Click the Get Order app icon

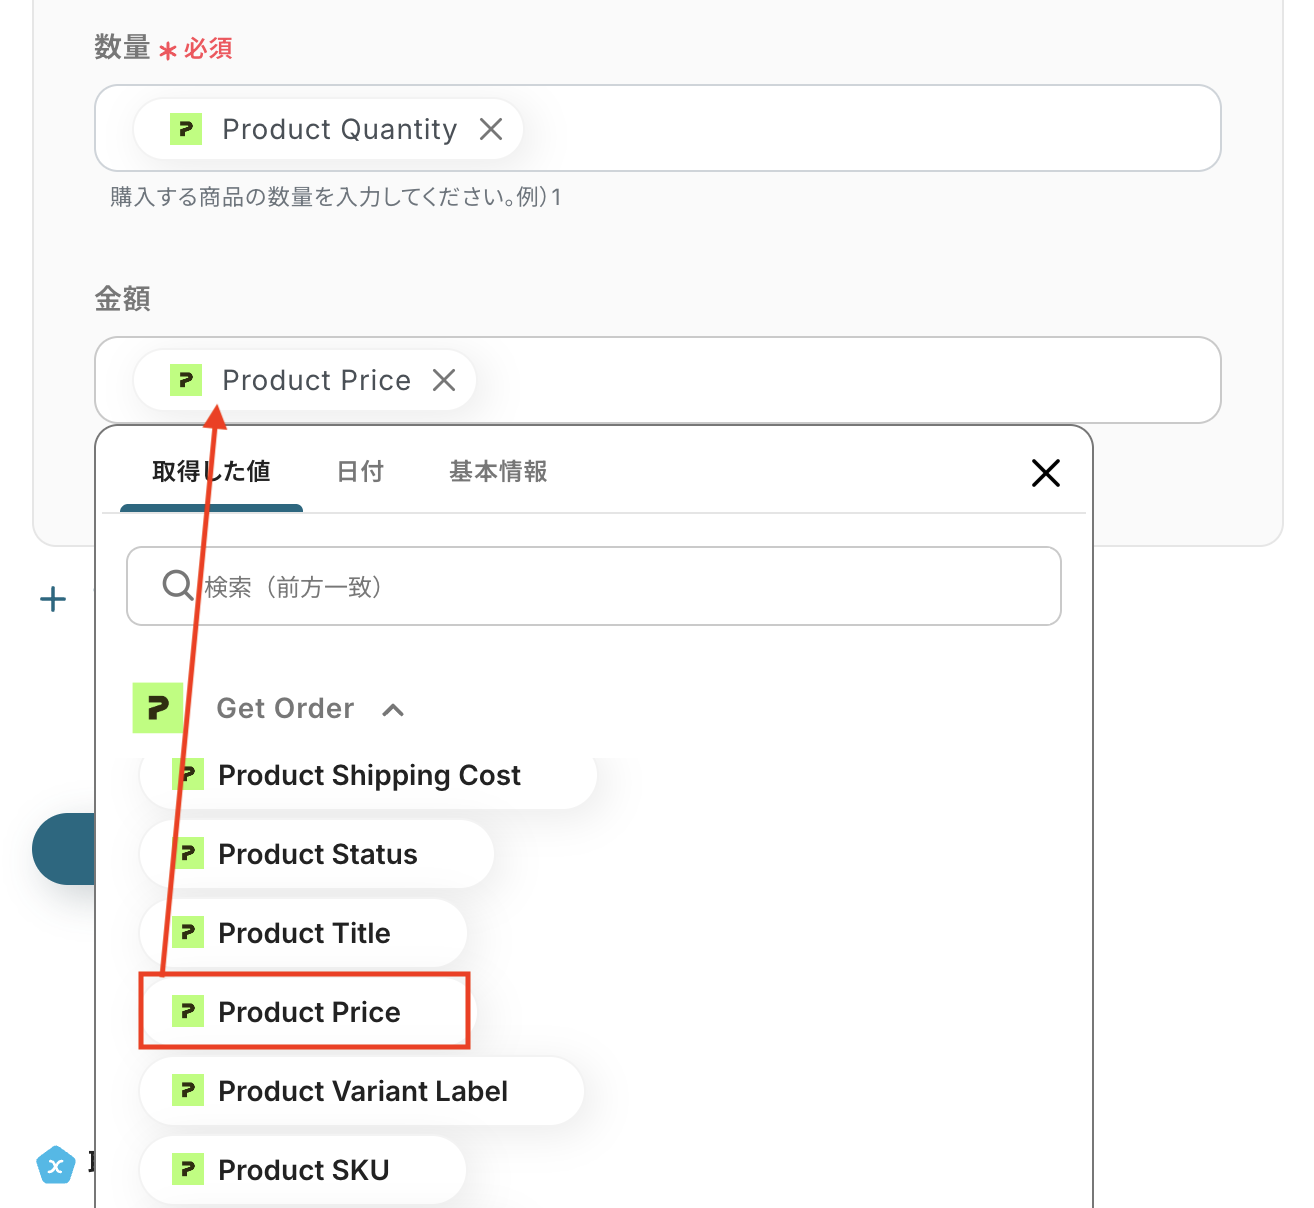click(158, 708)
